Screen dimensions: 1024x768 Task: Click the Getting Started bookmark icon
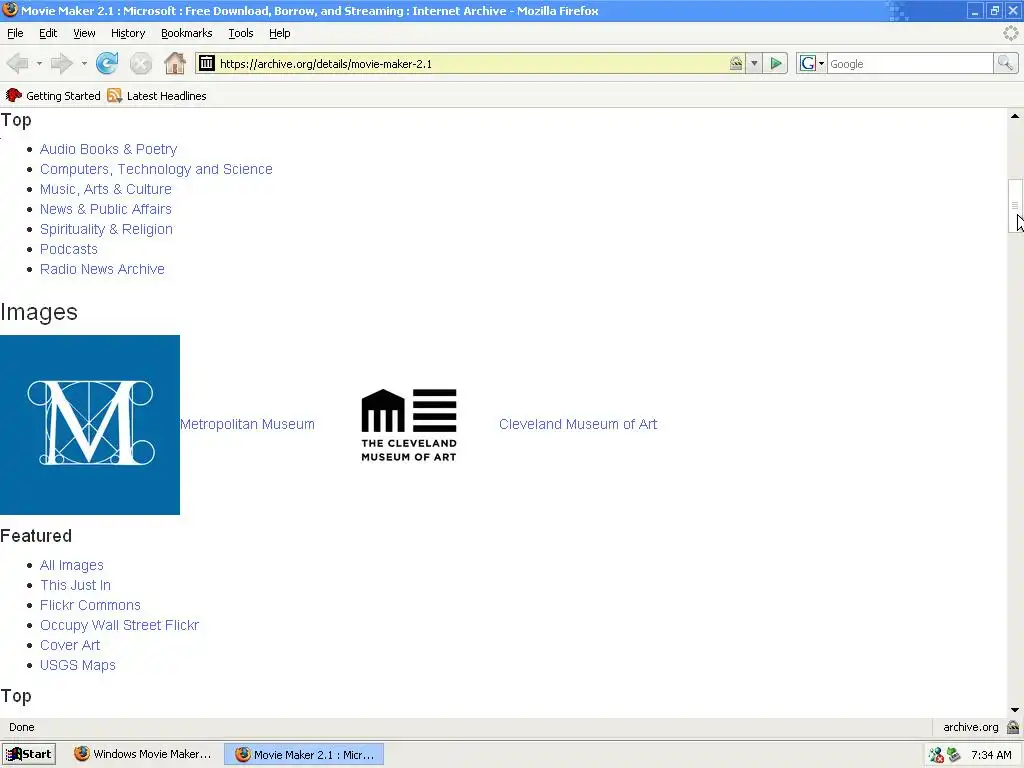click(x=14, y=95)
